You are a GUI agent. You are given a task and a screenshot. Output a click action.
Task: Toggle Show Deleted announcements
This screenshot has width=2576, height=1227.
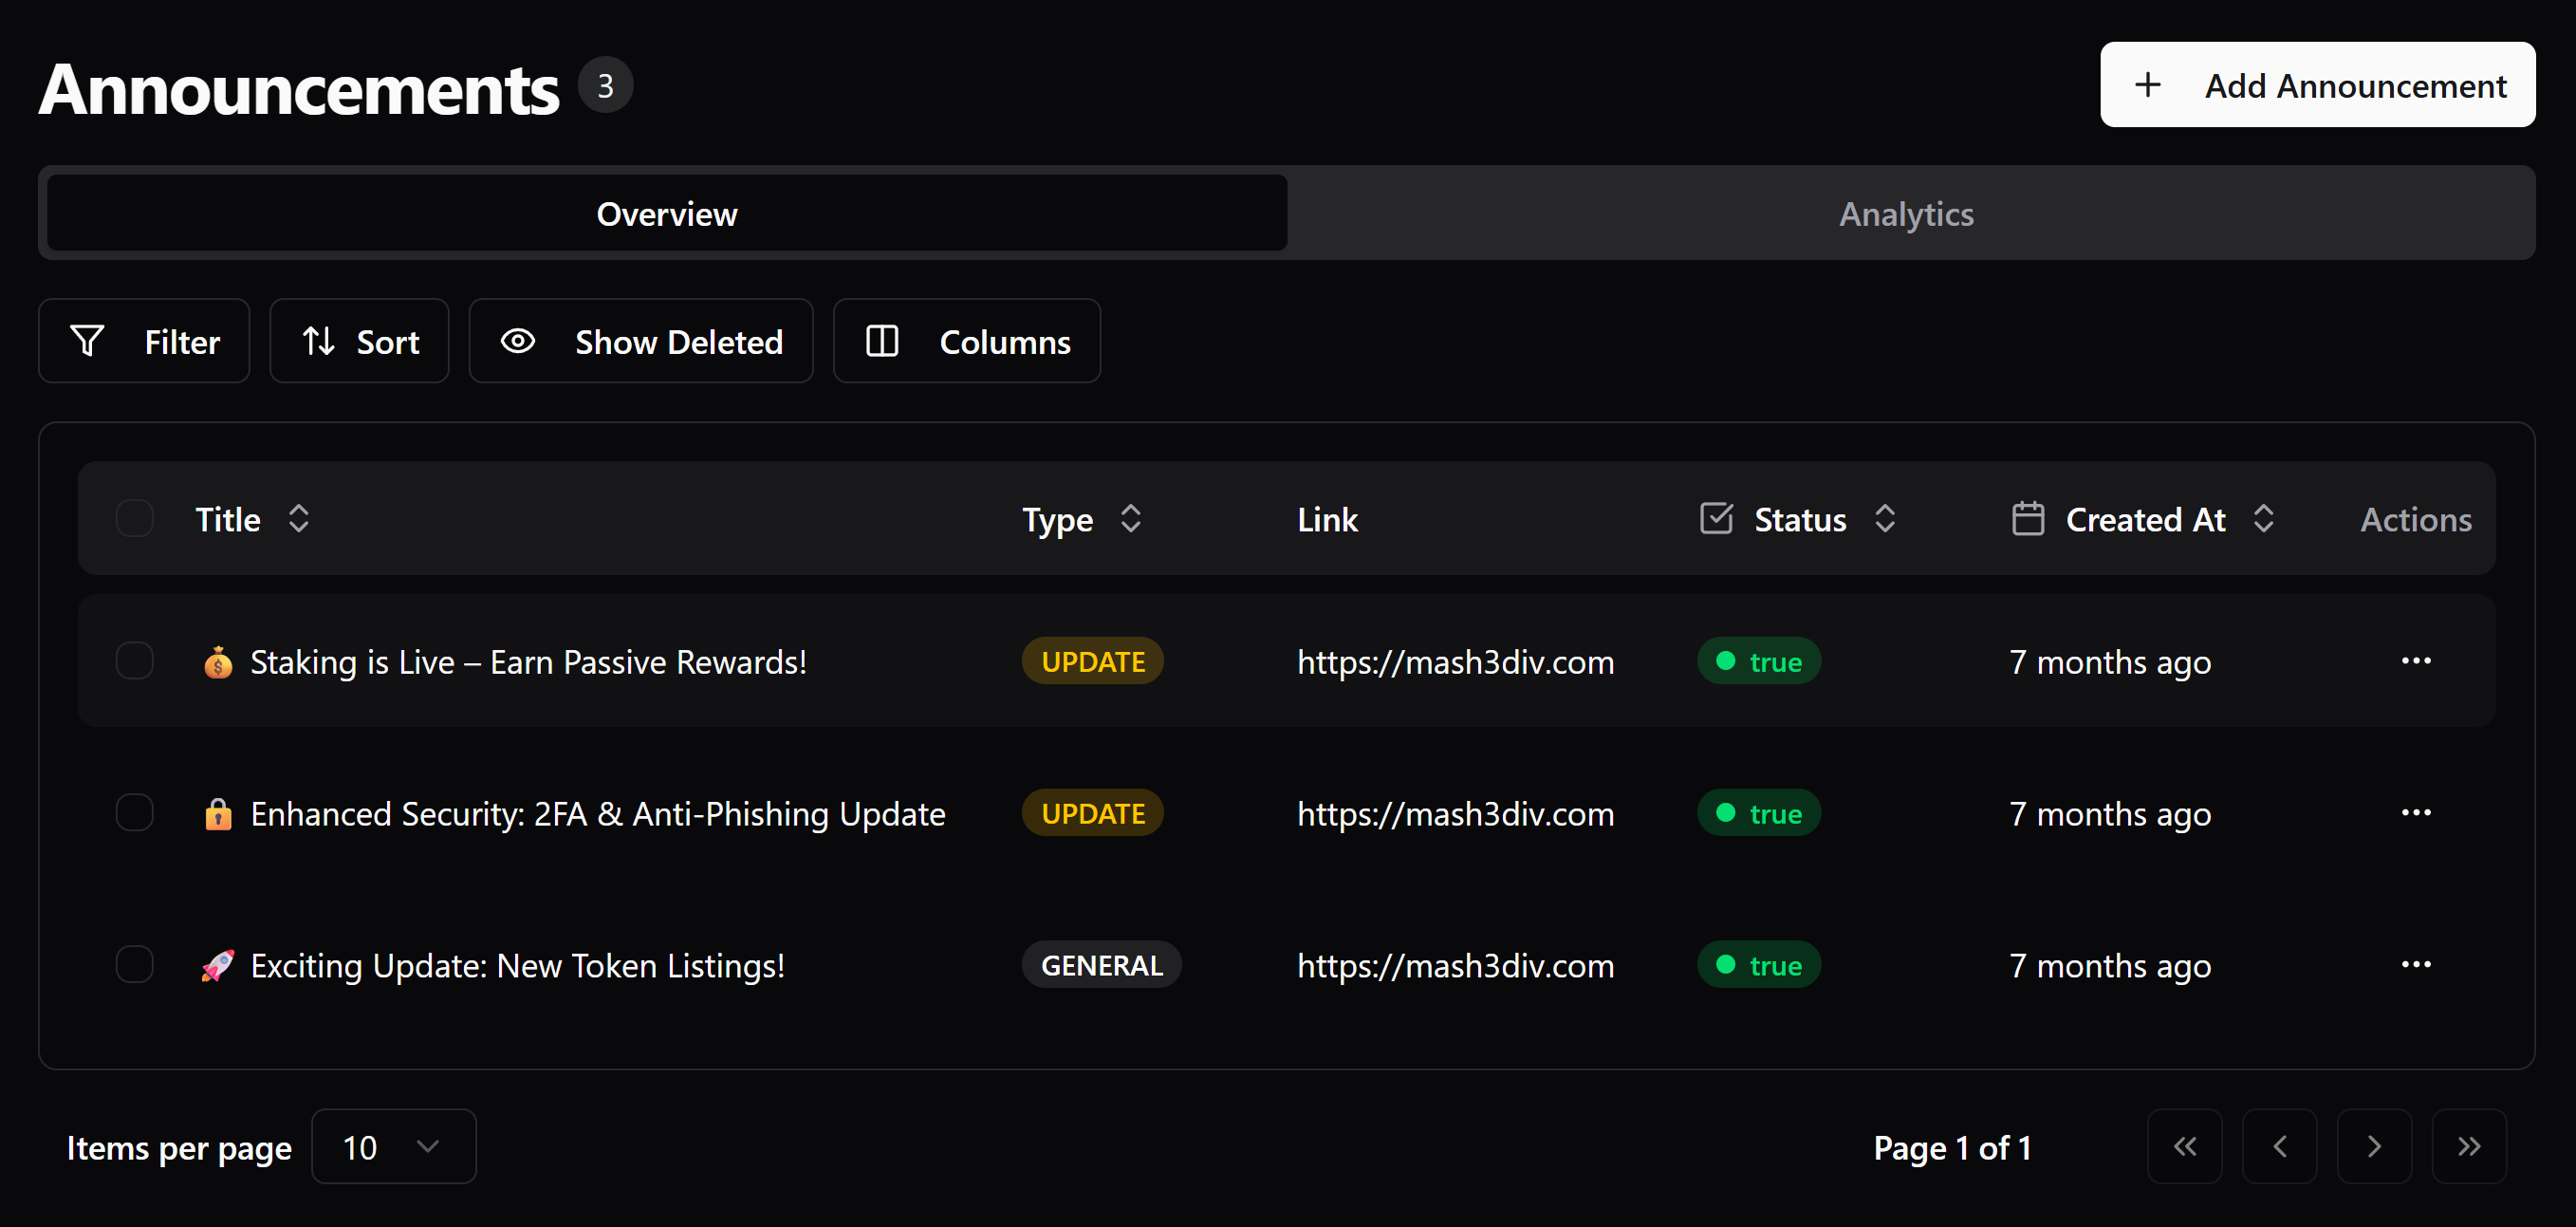tap(640, 341)
